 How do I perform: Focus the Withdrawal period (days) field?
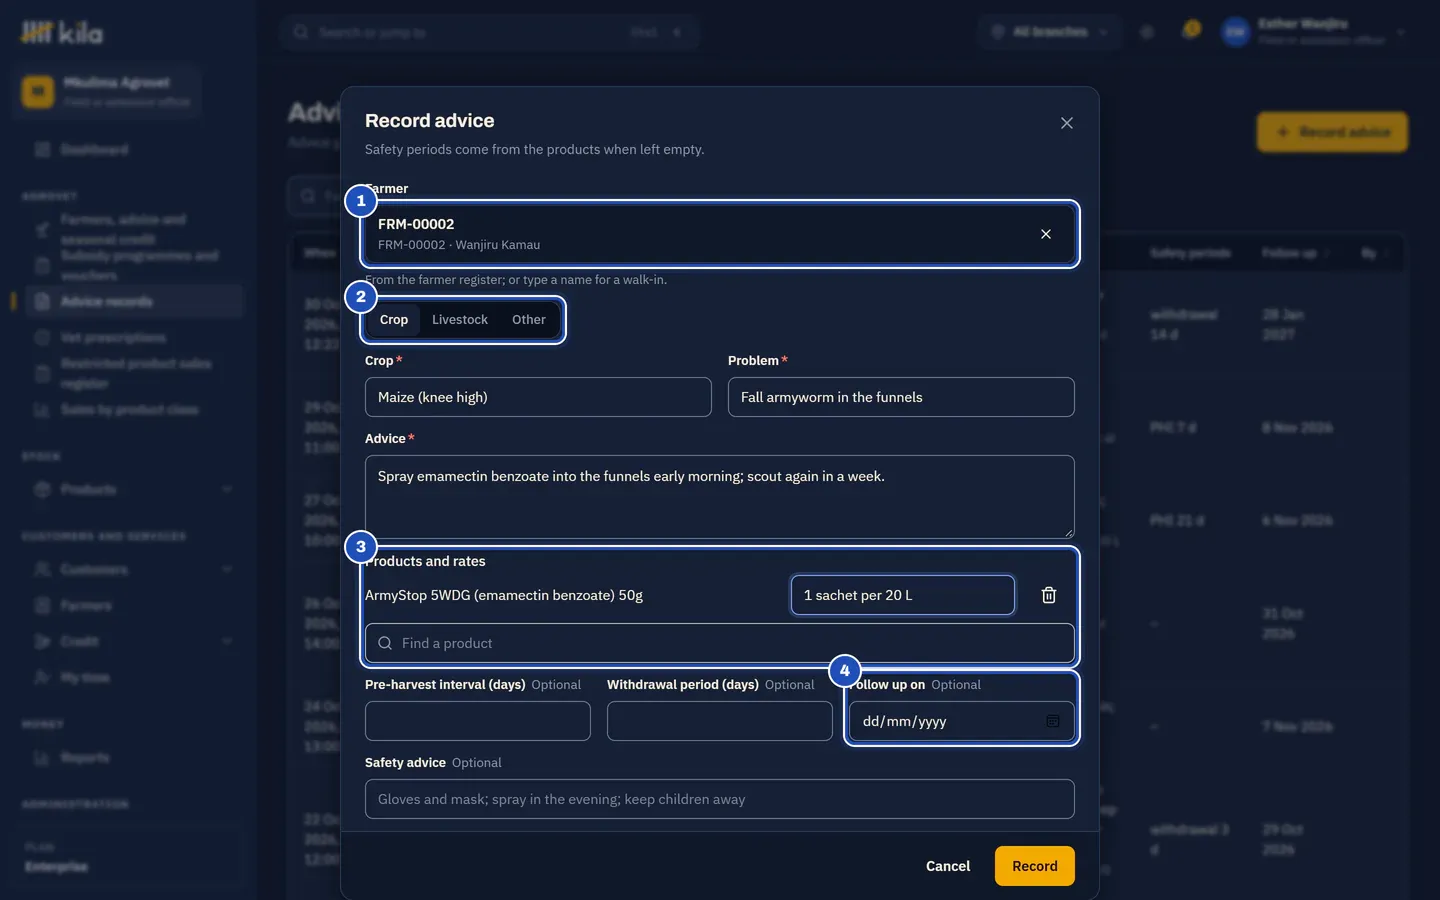point(720,721)
